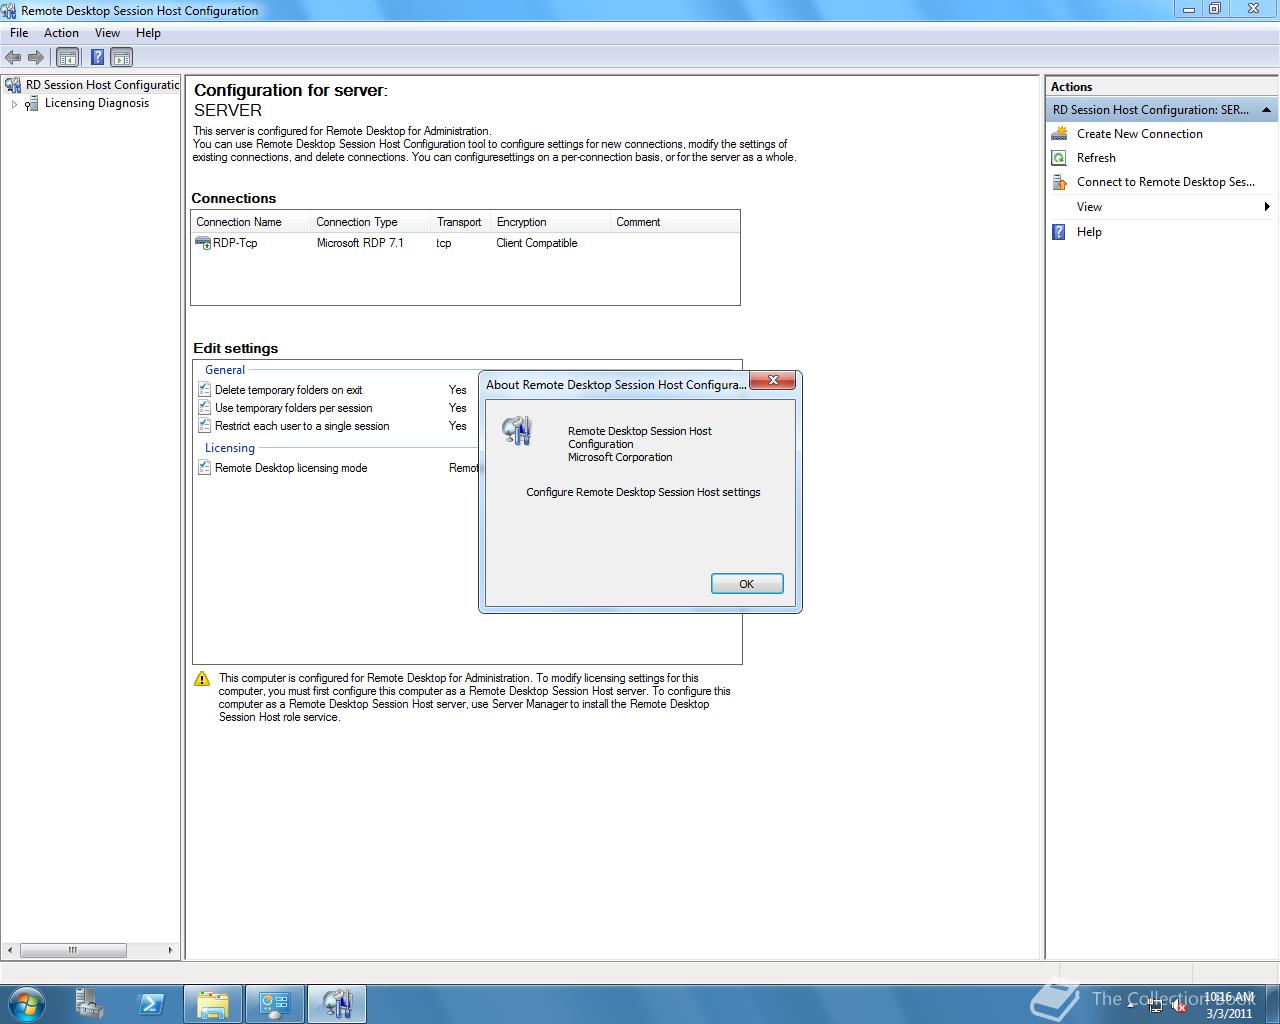Click the green Refresh icon
The width and height of the screenshot is (1280, 1024).
pos(1059,158)
